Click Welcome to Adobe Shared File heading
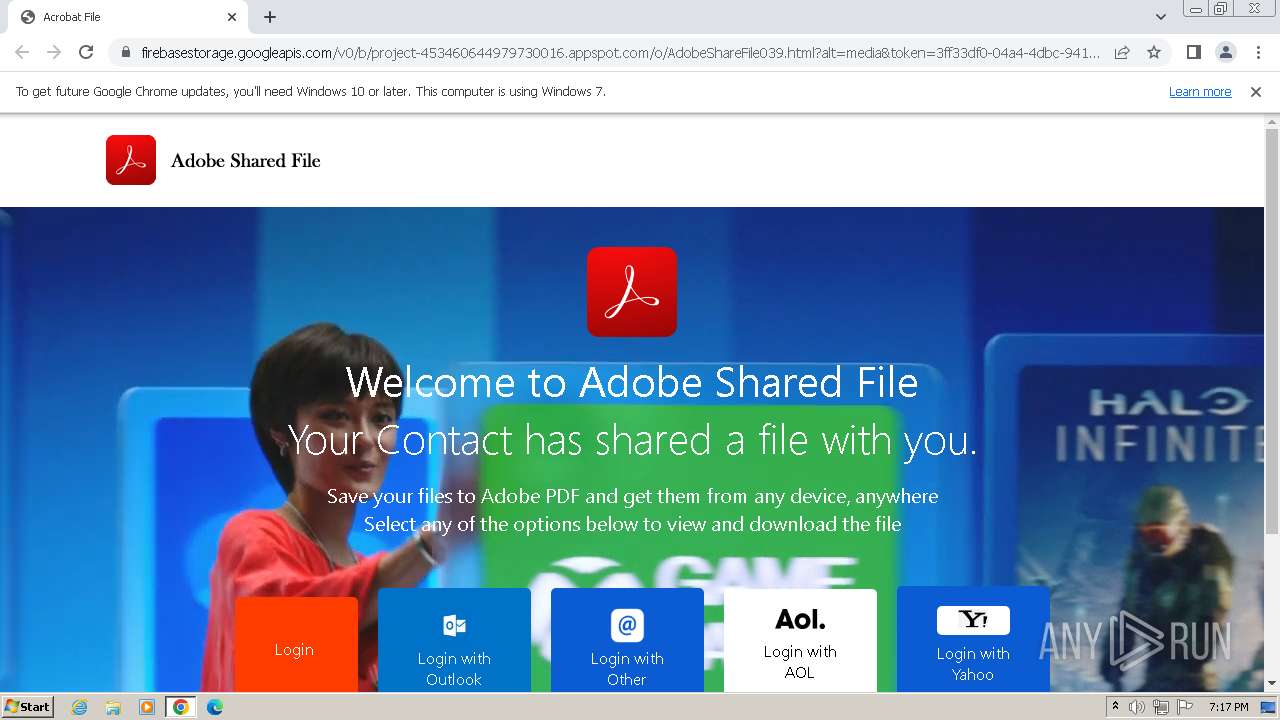The image size is (1280, 720). coord(632,382)
